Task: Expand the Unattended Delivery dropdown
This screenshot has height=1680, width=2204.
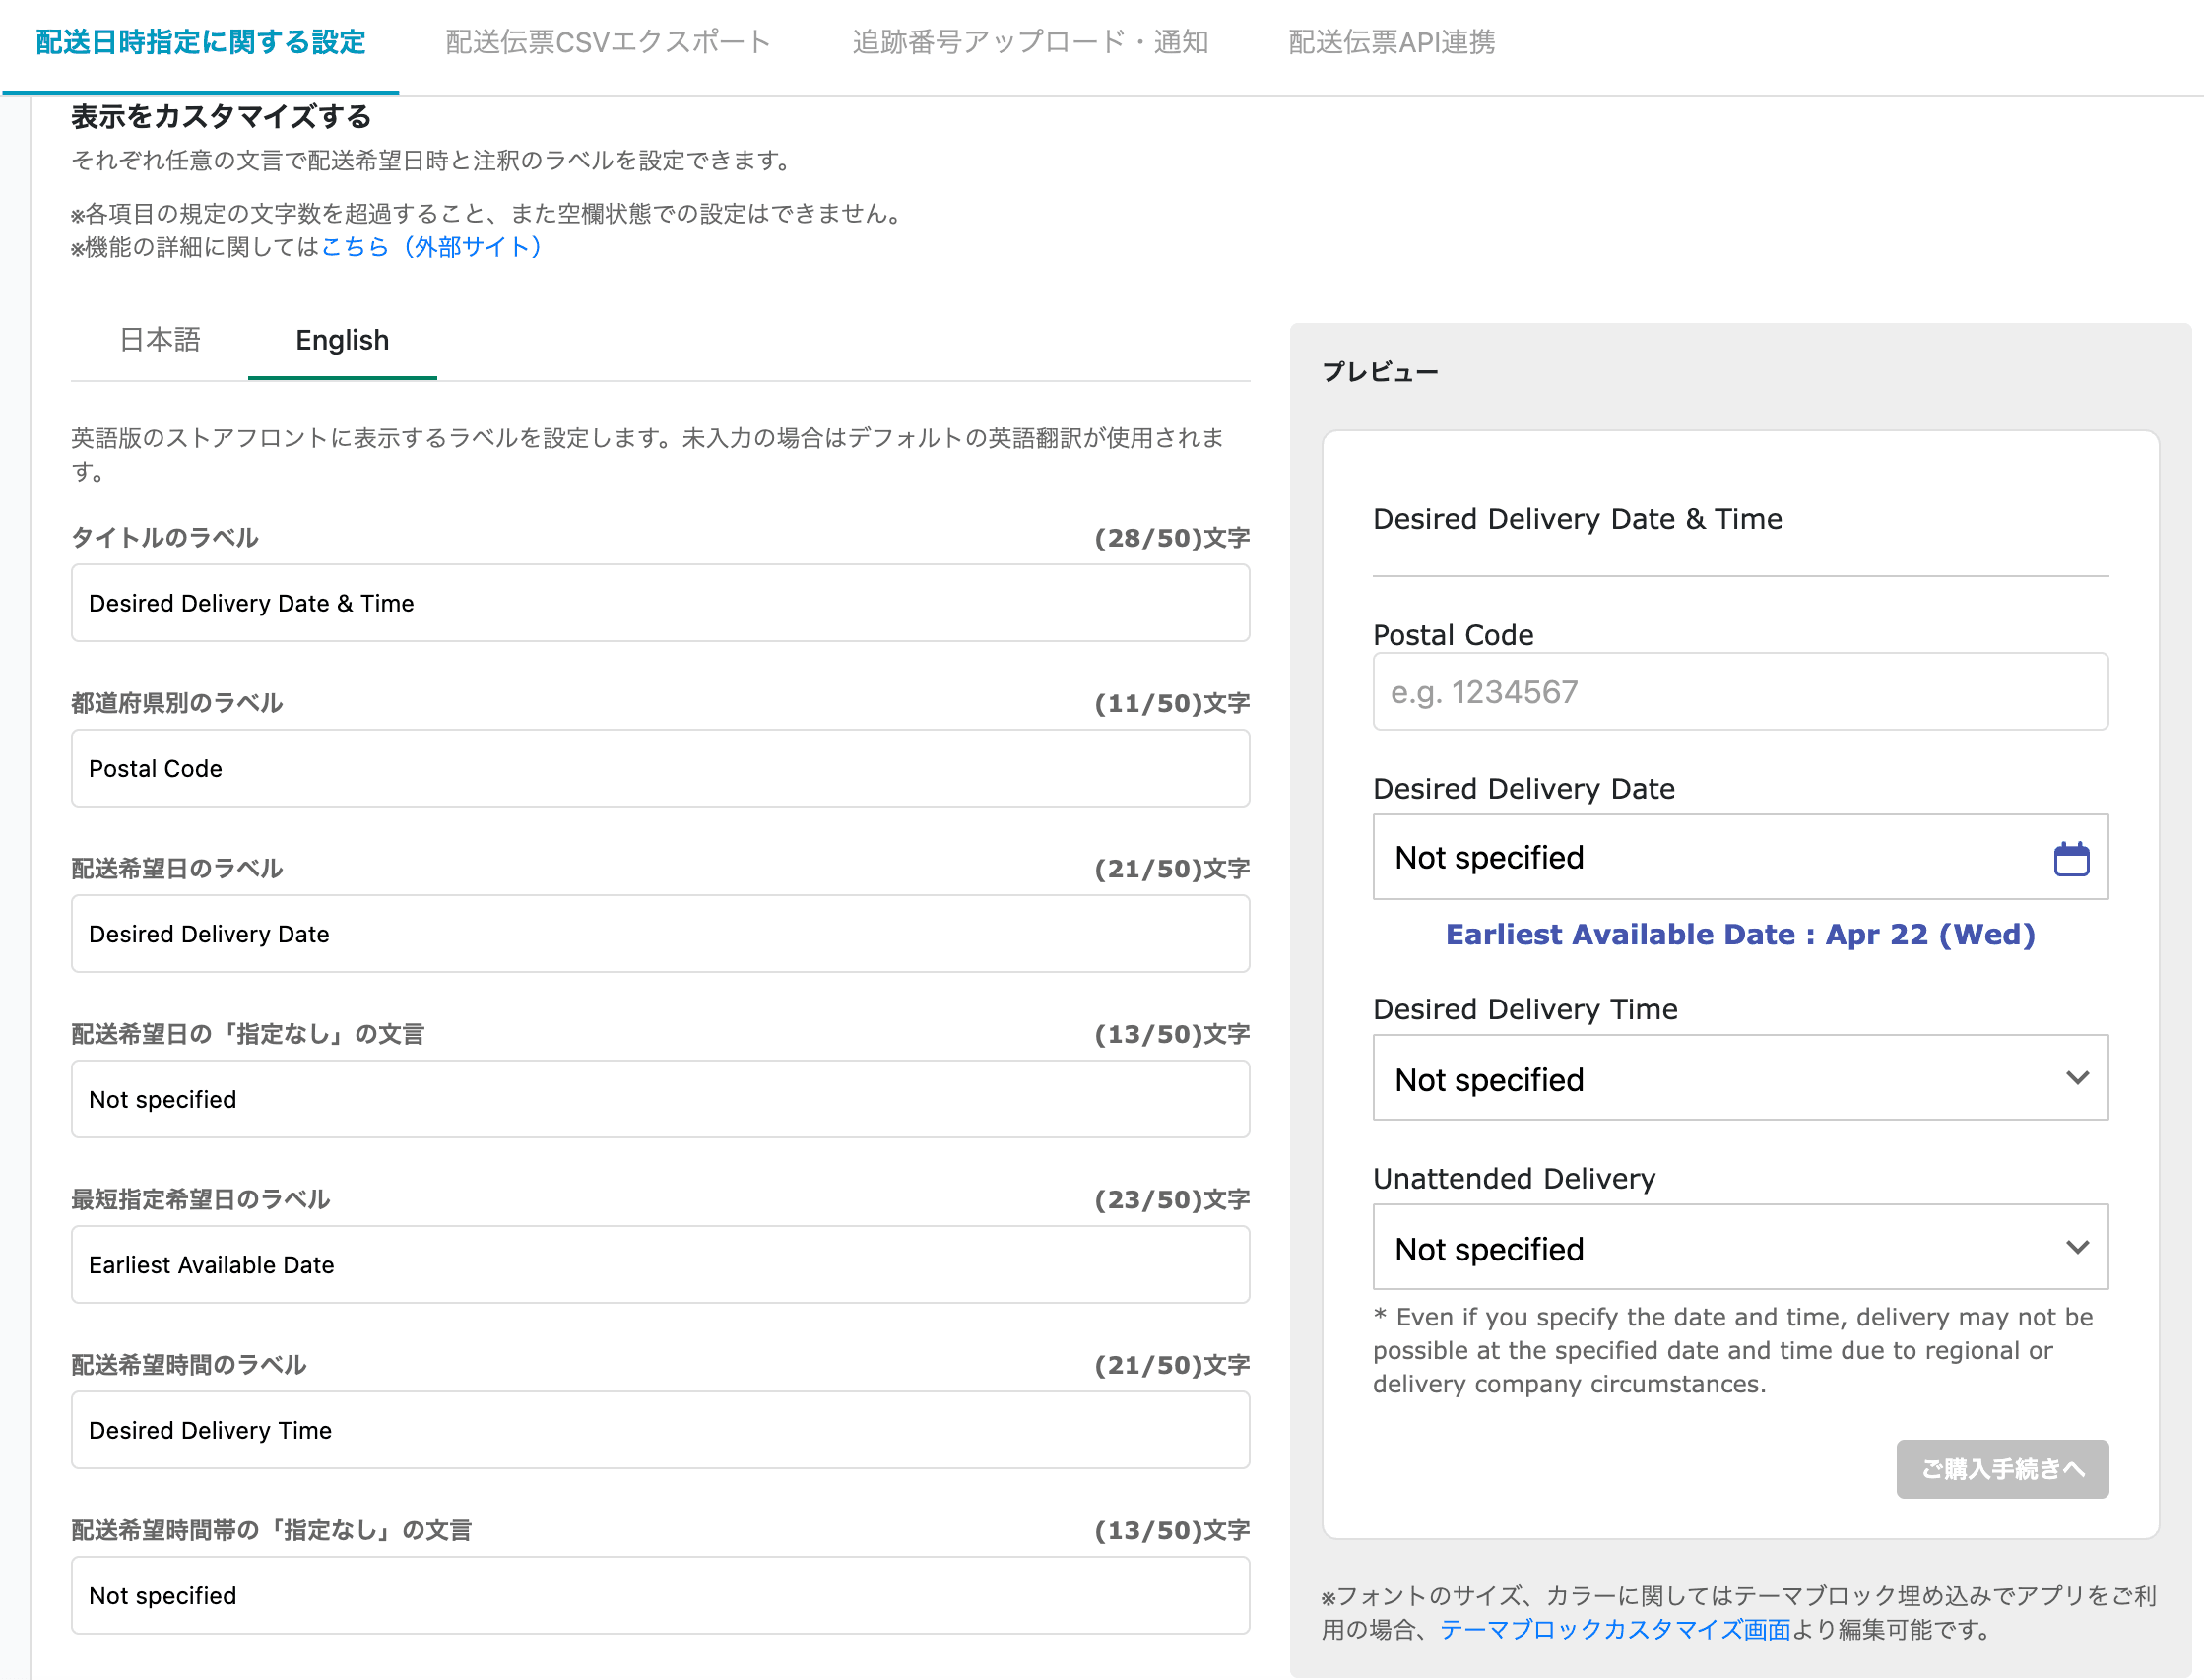Action: (1739, 1247)
